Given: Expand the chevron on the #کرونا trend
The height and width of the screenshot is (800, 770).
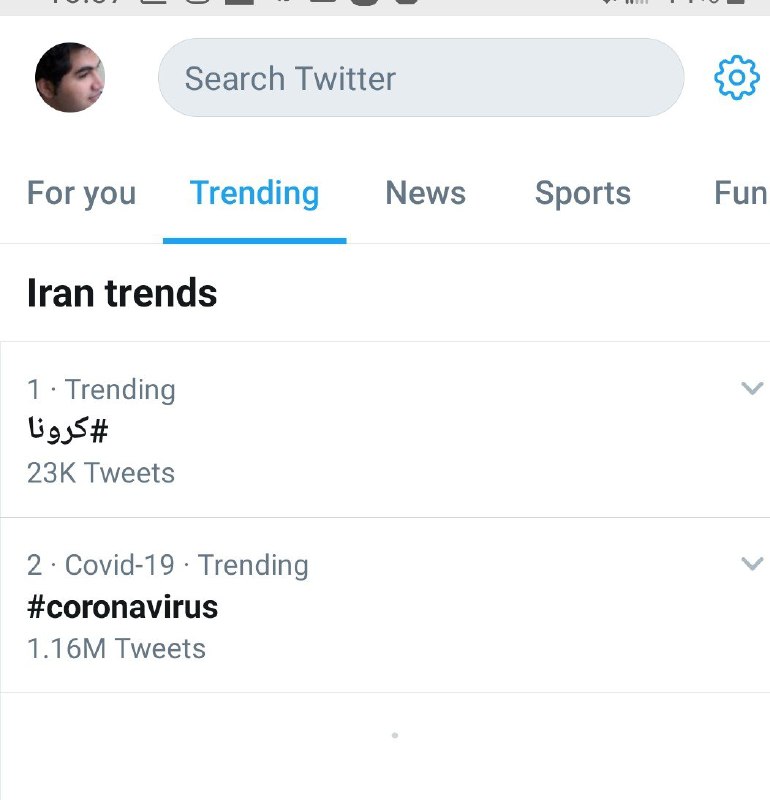Looking at the screenshot, I should [751, 388].
